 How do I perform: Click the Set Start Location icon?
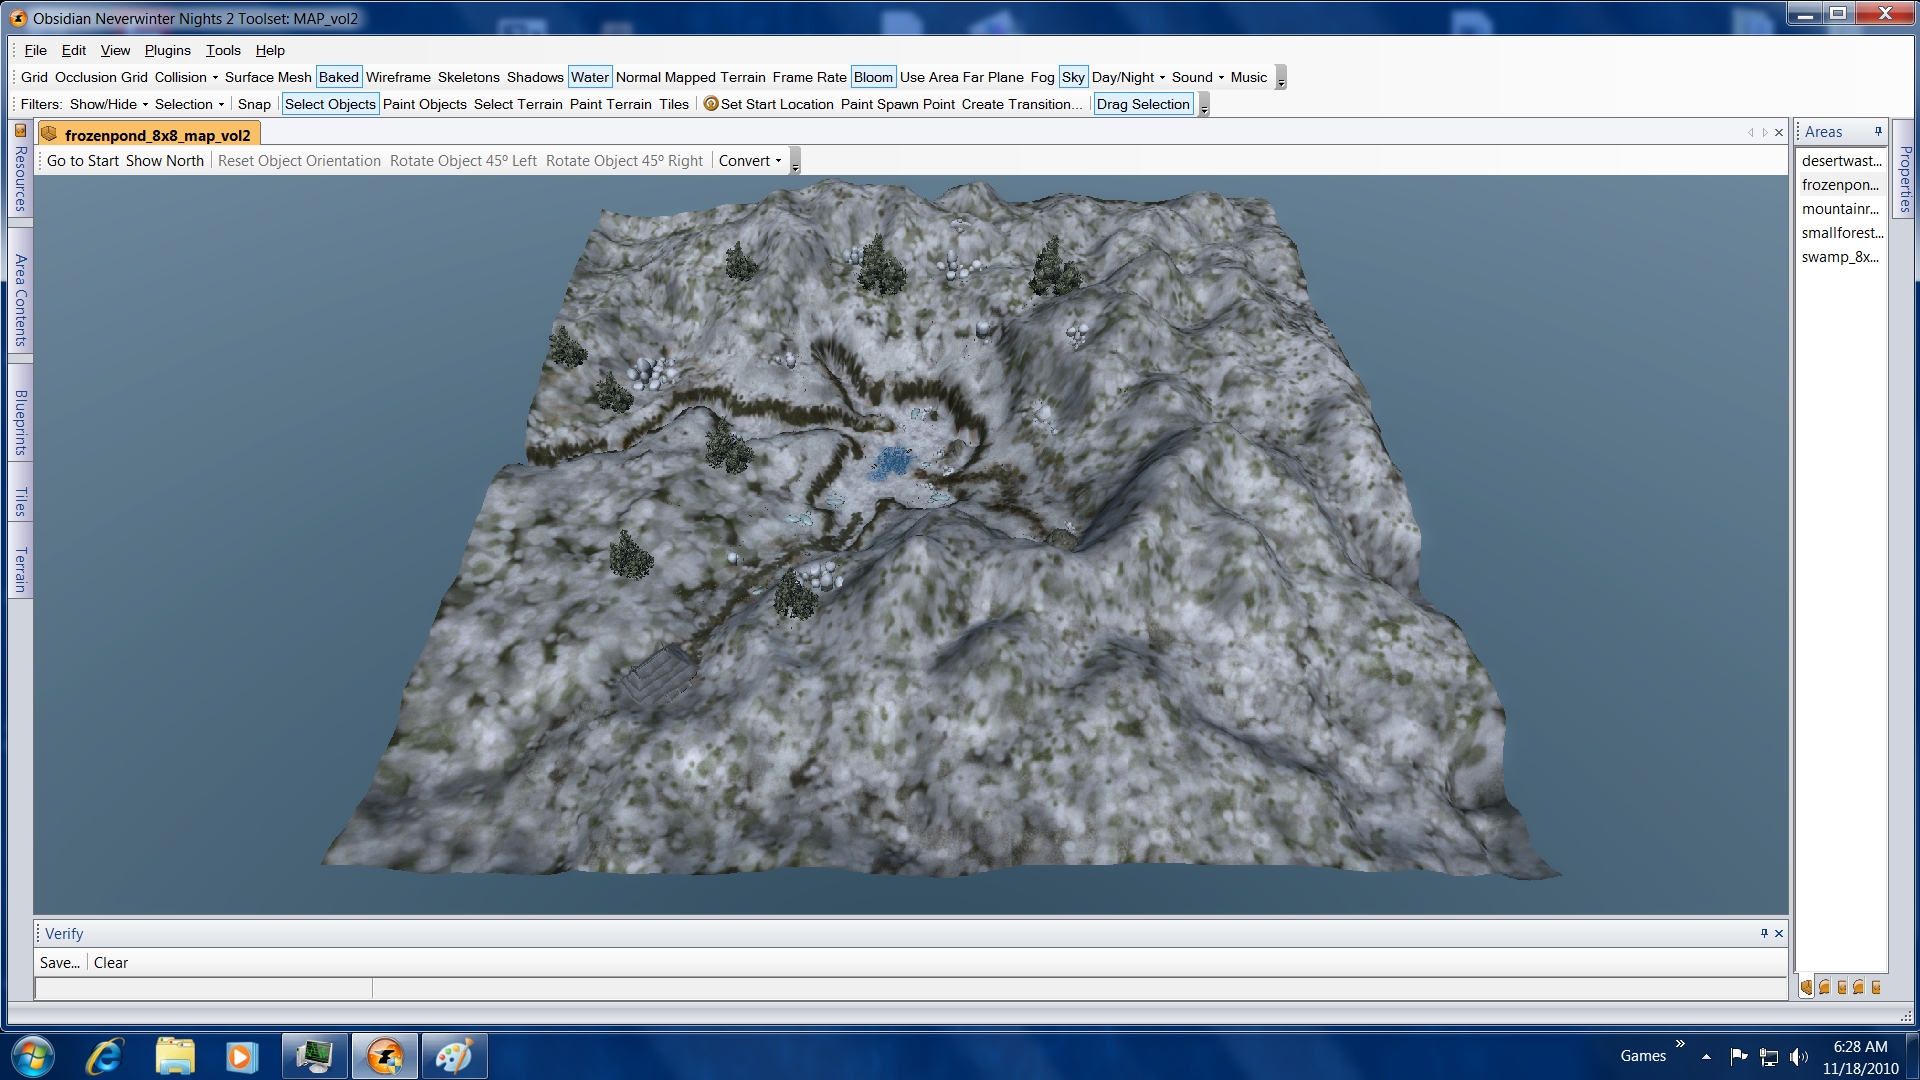[x=711, y=104]
